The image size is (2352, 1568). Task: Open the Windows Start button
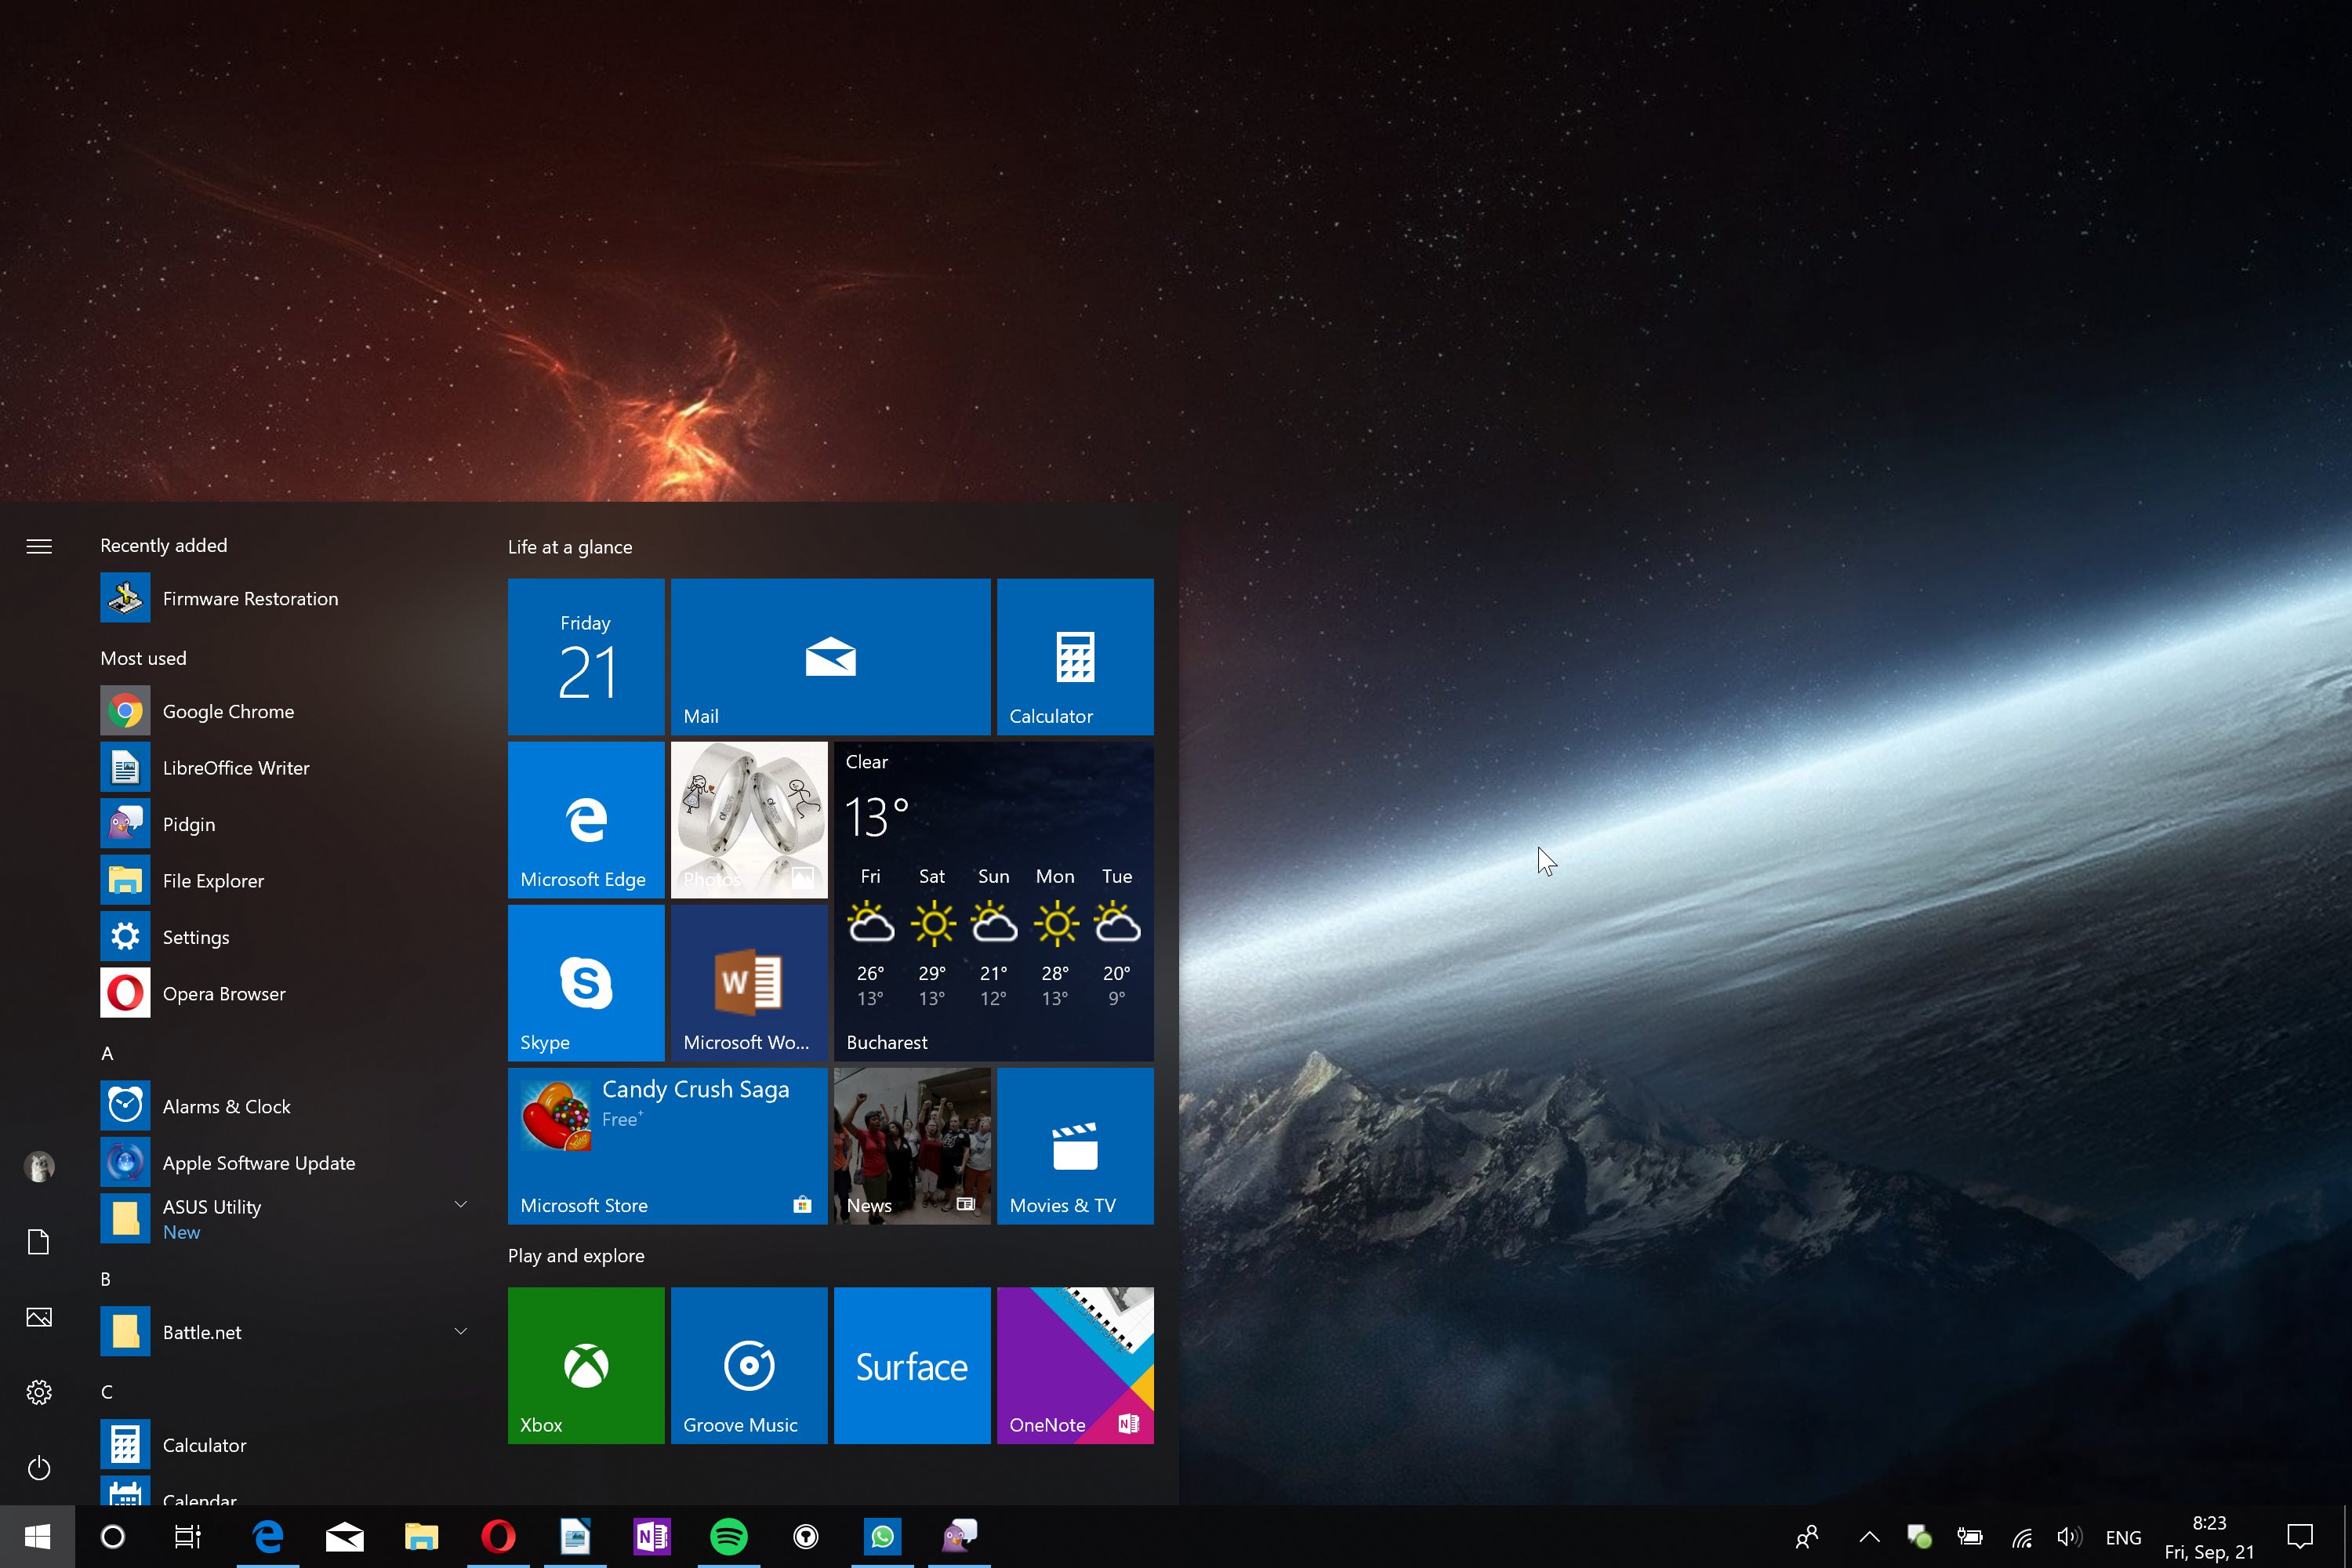37,1536
